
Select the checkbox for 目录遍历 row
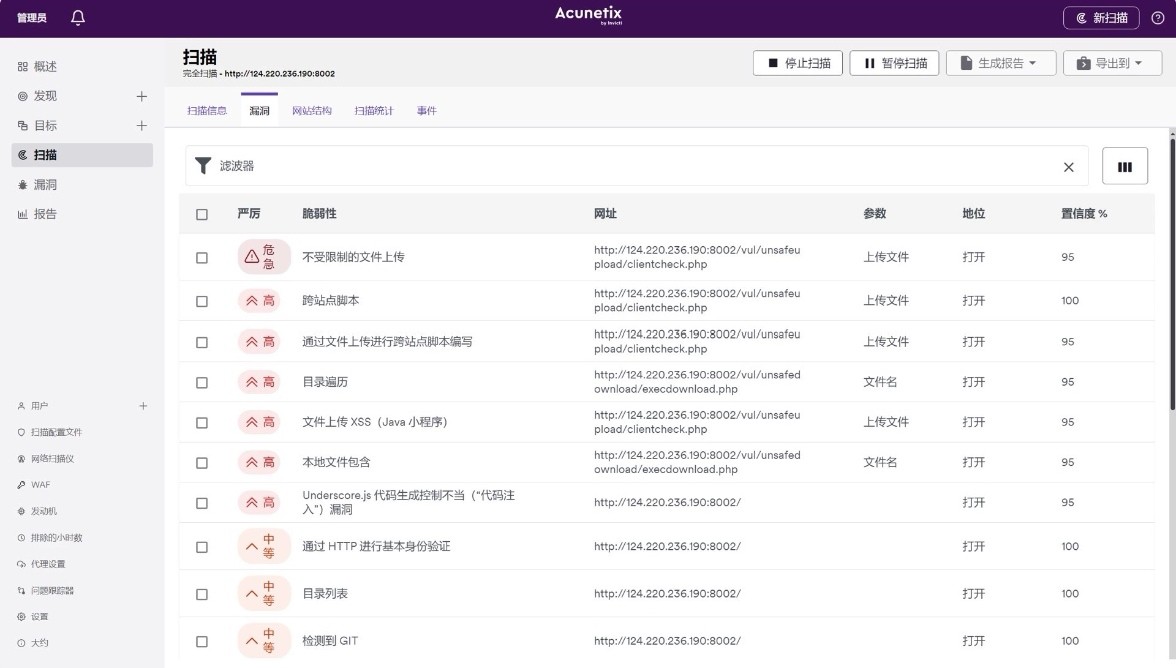(x=202, y=383)
